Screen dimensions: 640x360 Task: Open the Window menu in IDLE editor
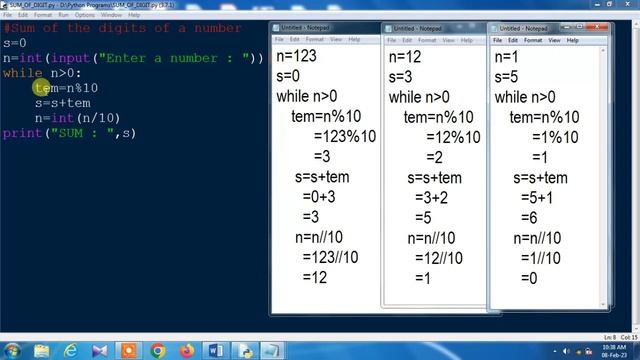(x=111, y=15)
